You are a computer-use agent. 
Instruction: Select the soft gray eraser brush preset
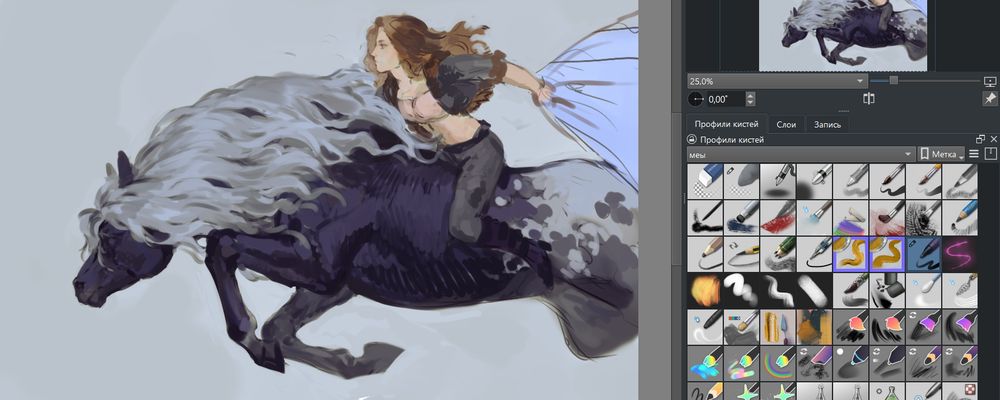click(x=742, y=181)
